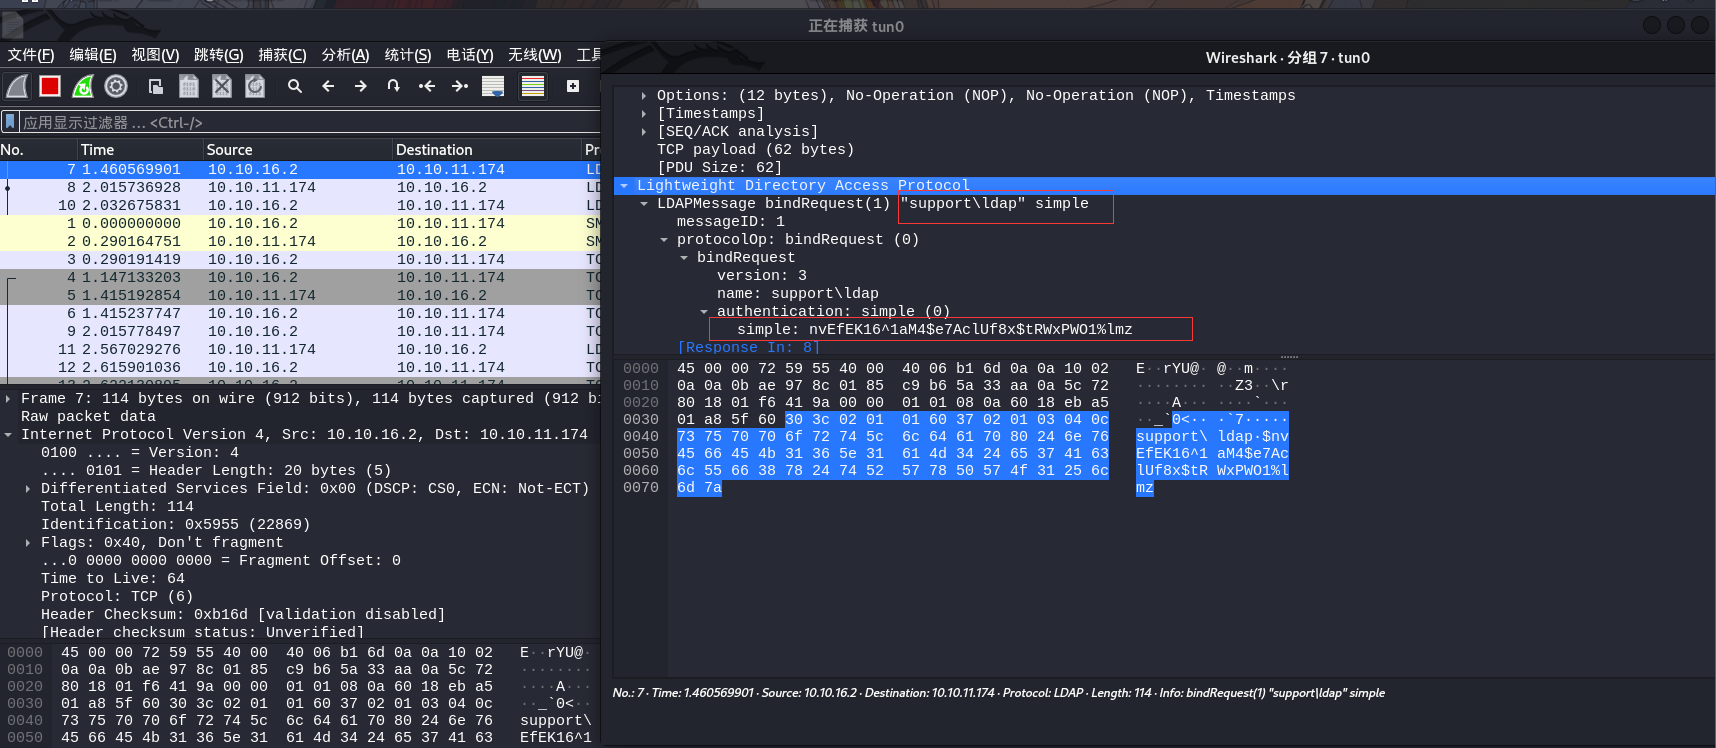Viewport: 1716px width, 748px height.
Task: Click the go to specified packet icon
Action: (x=394, y=87)
